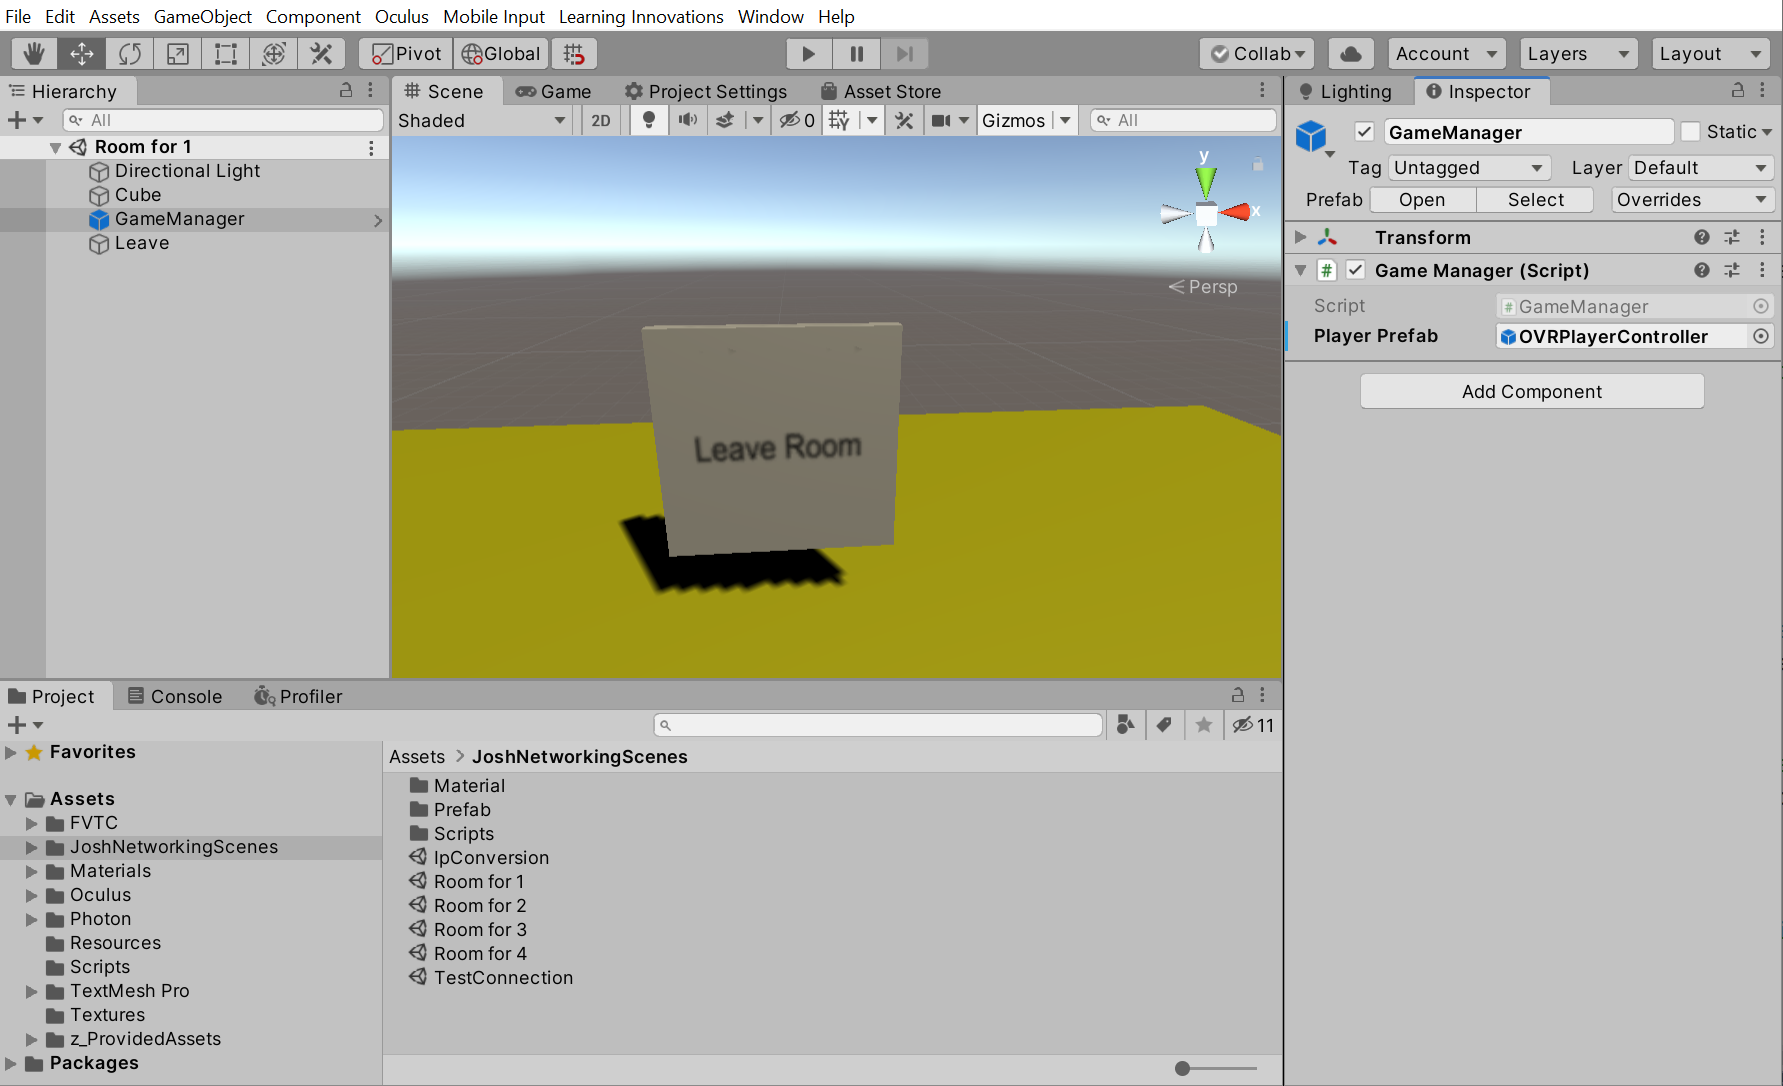This screenshot has width=1783, height=1086.
Task: Open Game Manager component context menu
Action: pyautogui.click(x=1762, y=270)
